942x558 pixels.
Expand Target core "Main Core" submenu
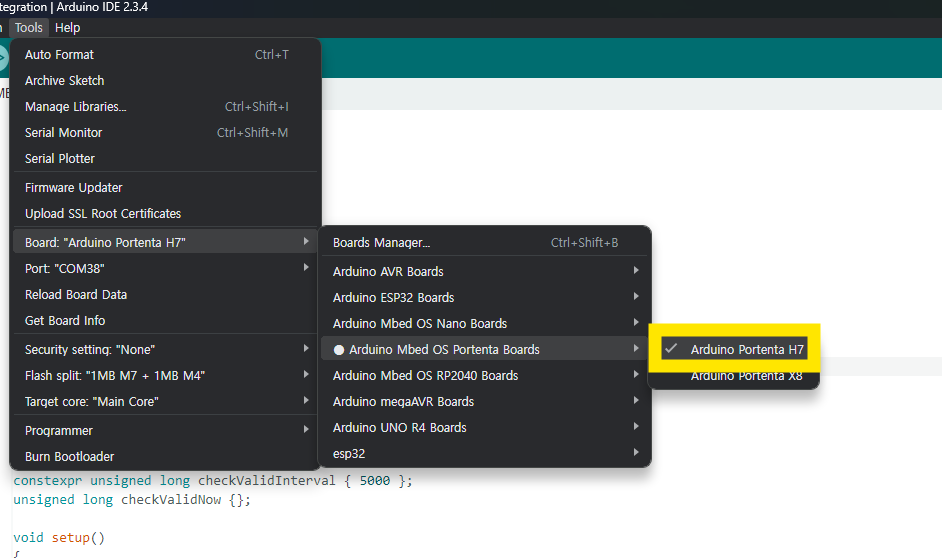(x=165, y=401)
